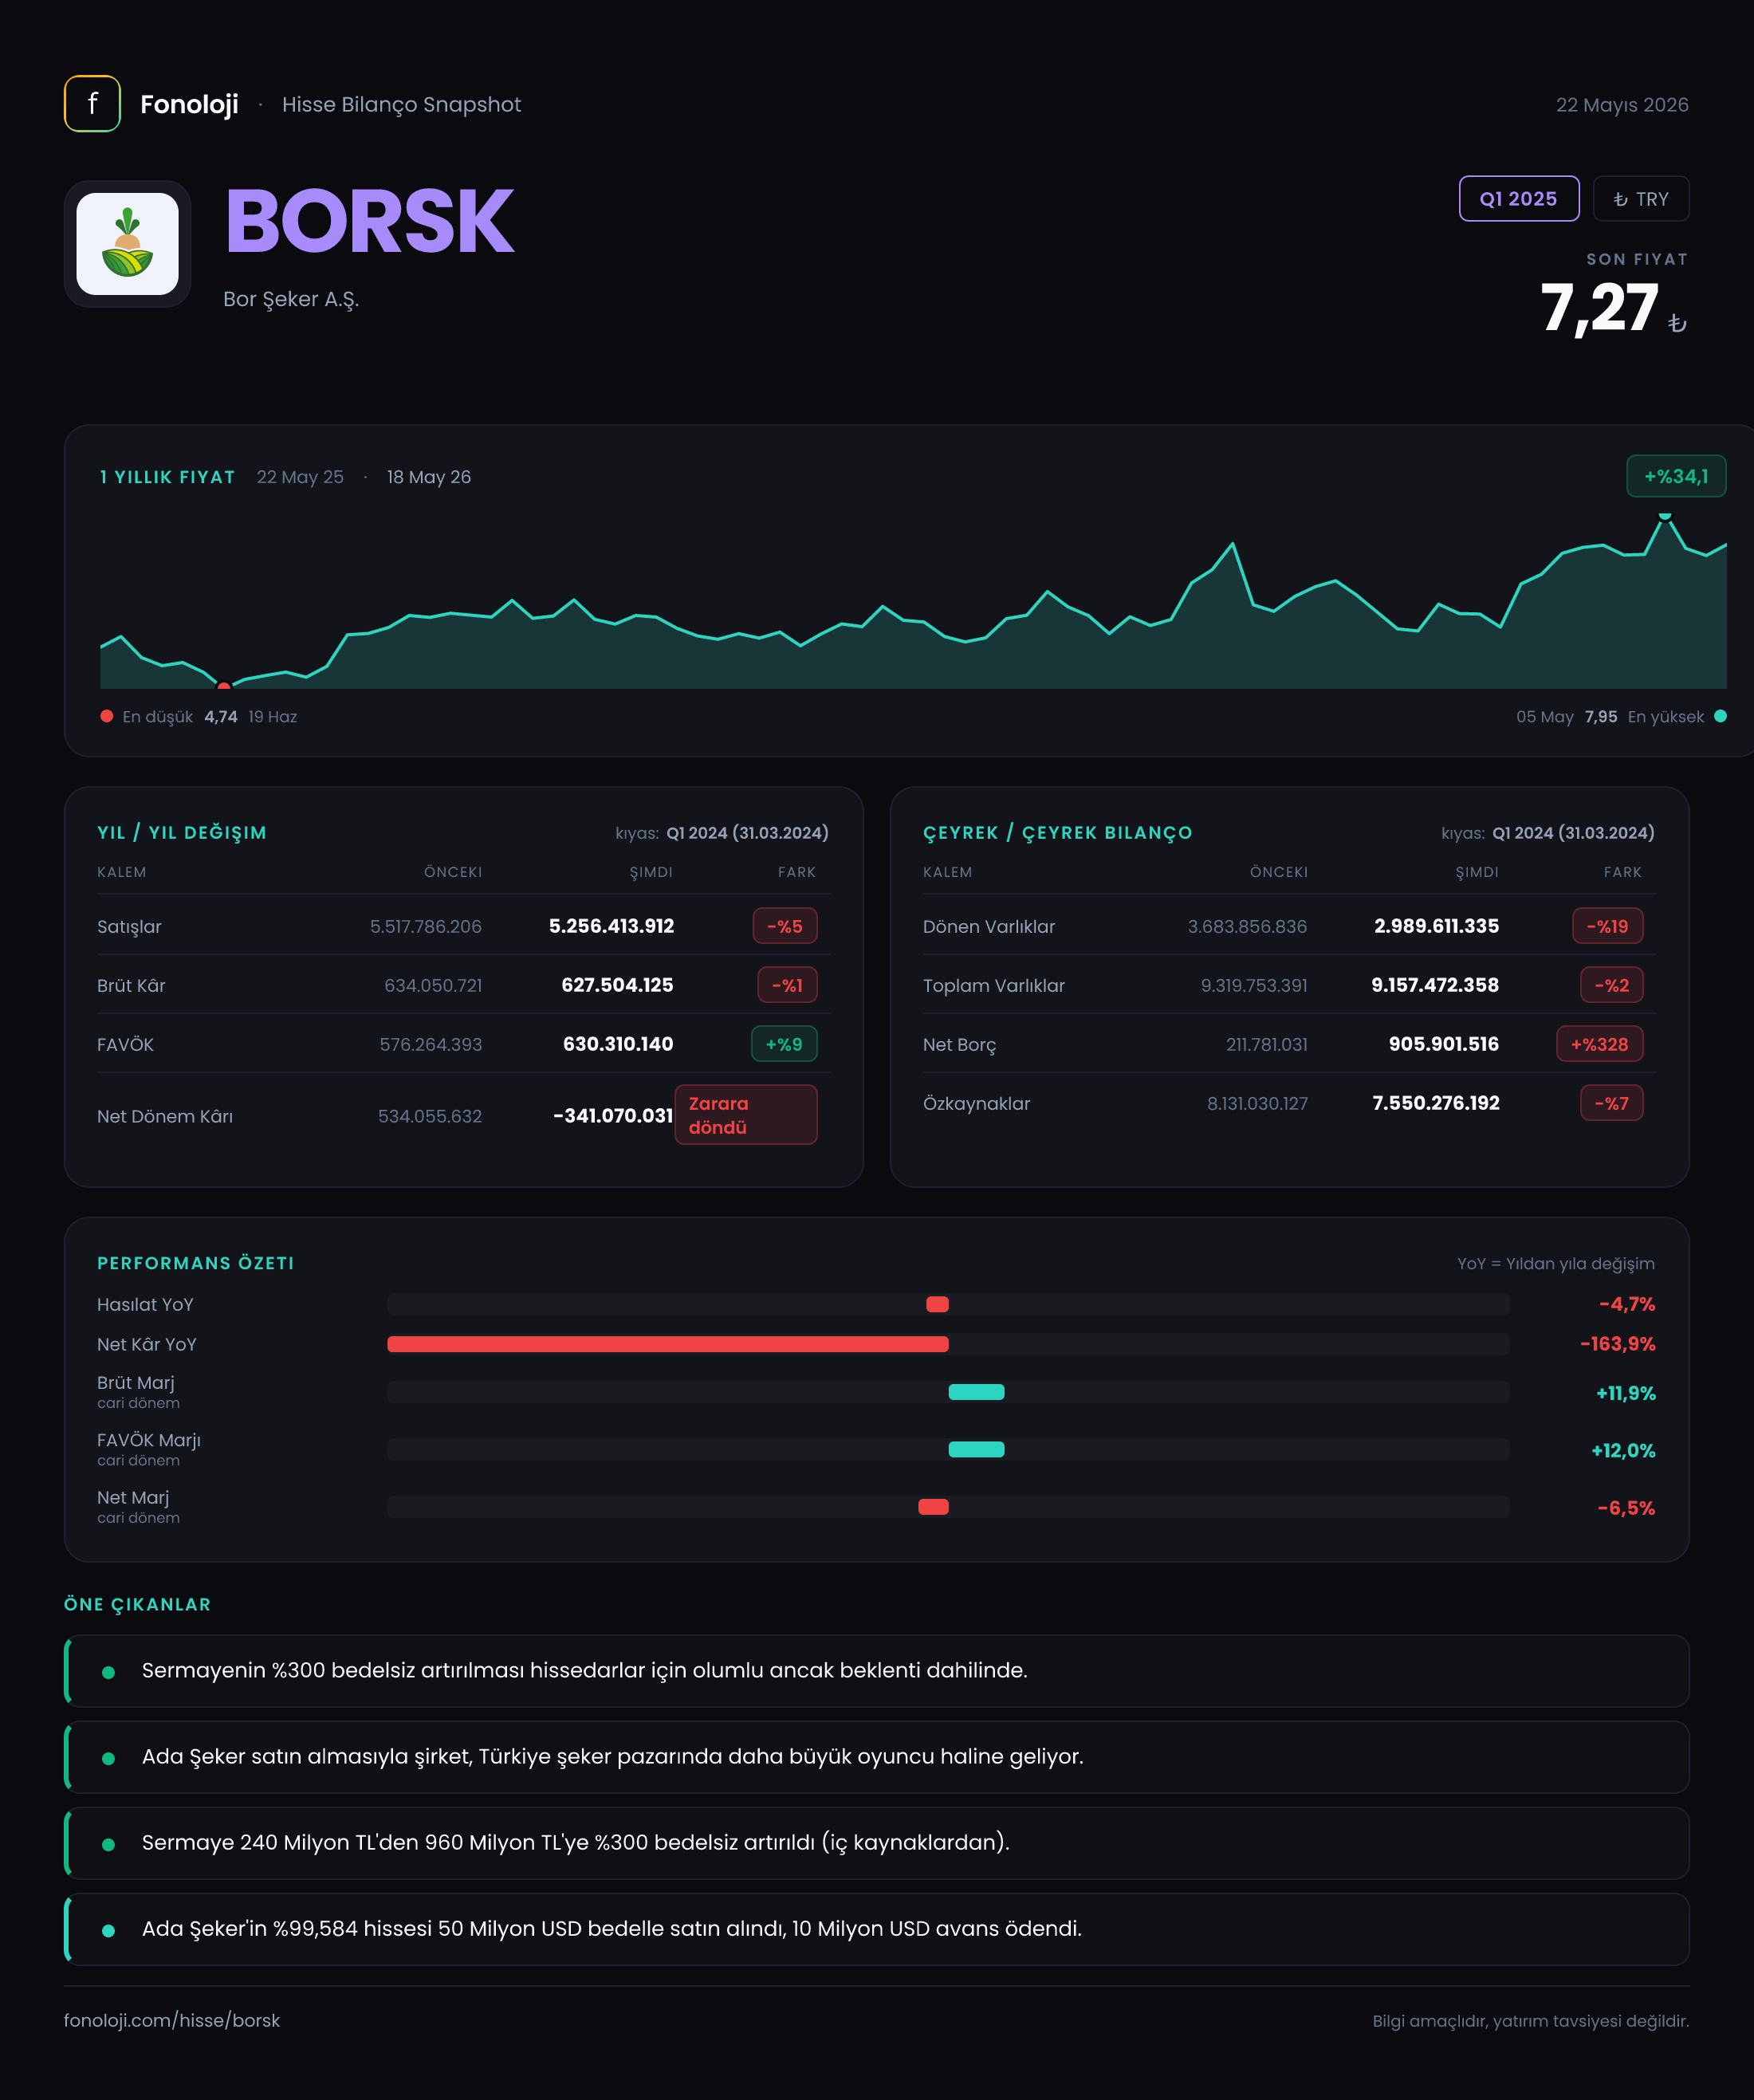Click the Brüt Marj teal bar

[976, 1392]
